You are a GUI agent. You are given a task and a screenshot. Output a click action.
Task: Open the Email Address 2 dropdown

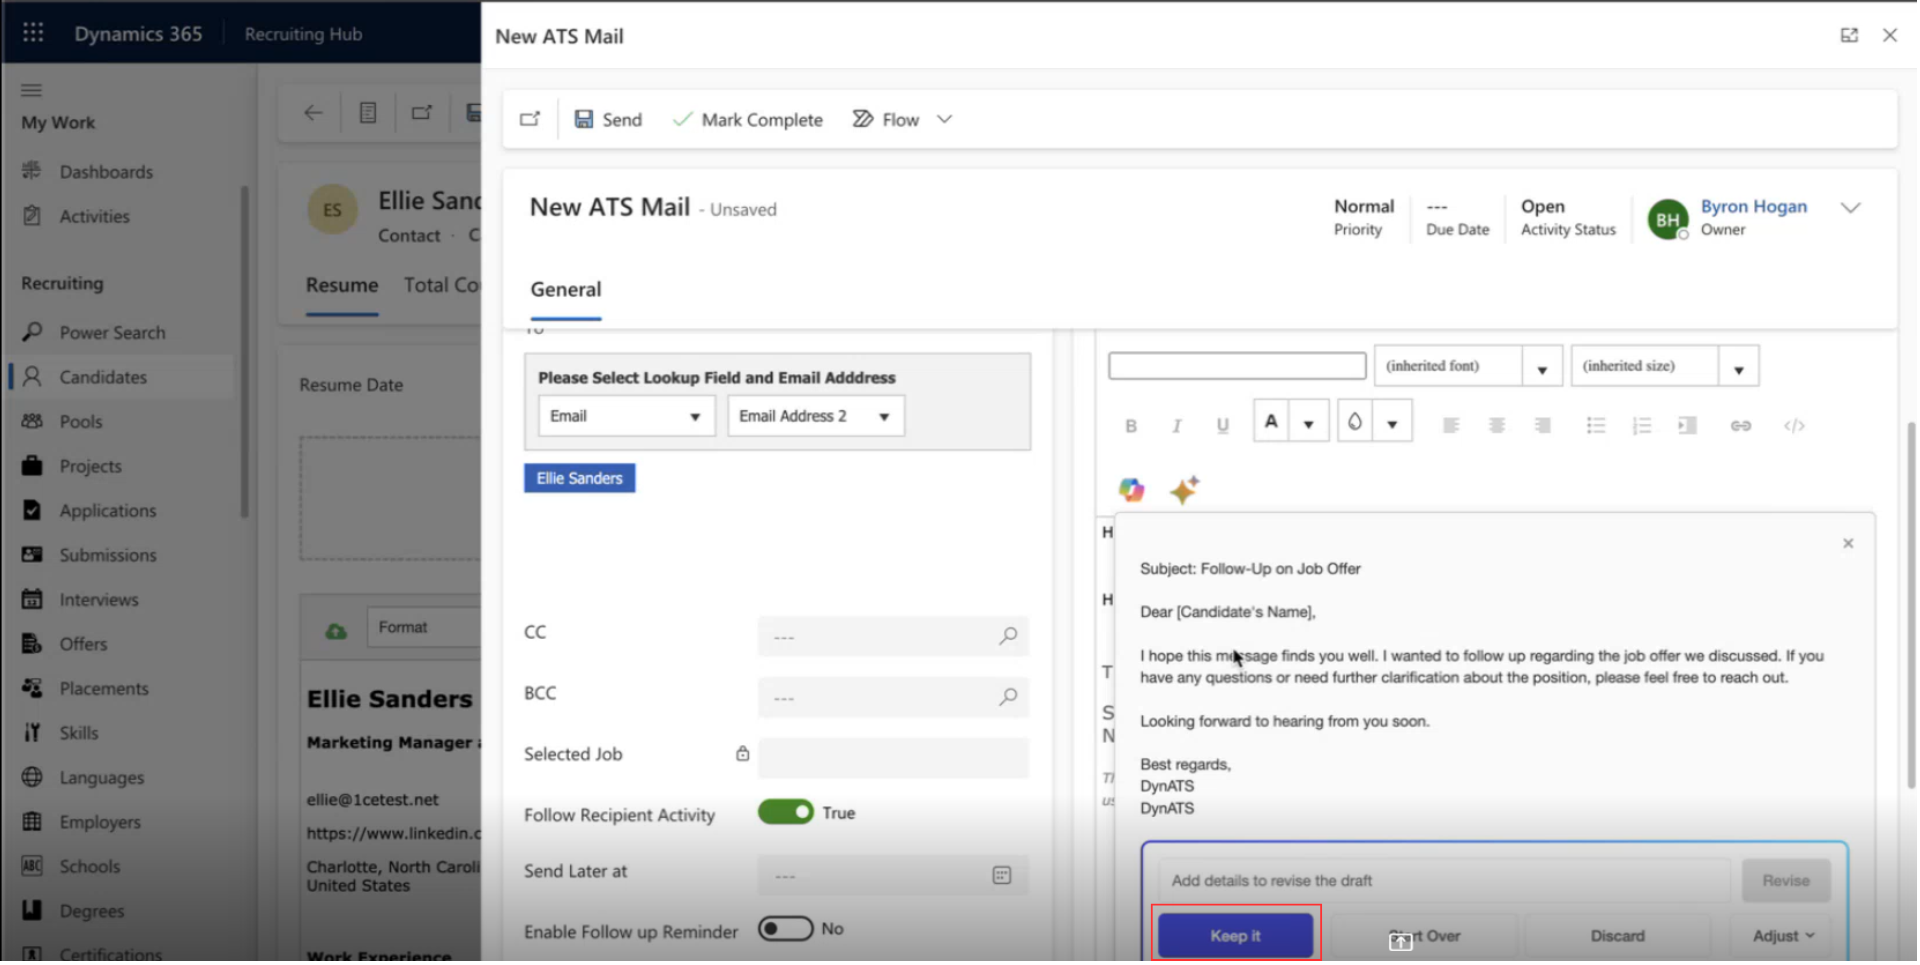pyautogui.click(x=816, y=416)
